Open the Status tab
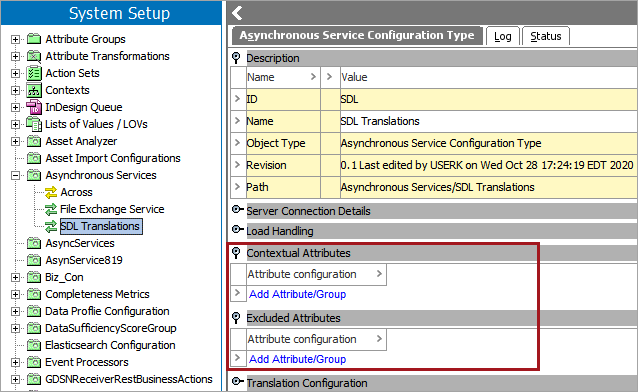Screen dimensions: 638x392 coord(546,36)
